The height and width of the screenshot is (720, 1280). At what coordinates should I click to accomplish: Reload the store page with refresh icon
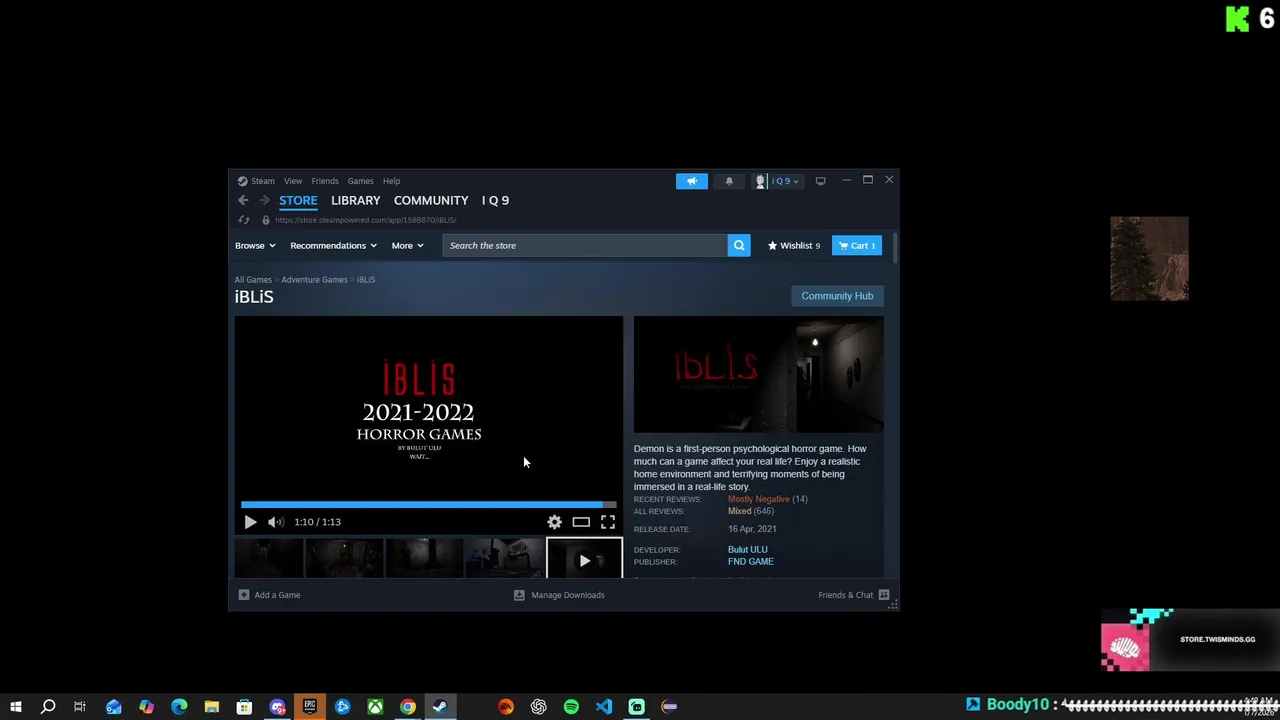point(244,220)
